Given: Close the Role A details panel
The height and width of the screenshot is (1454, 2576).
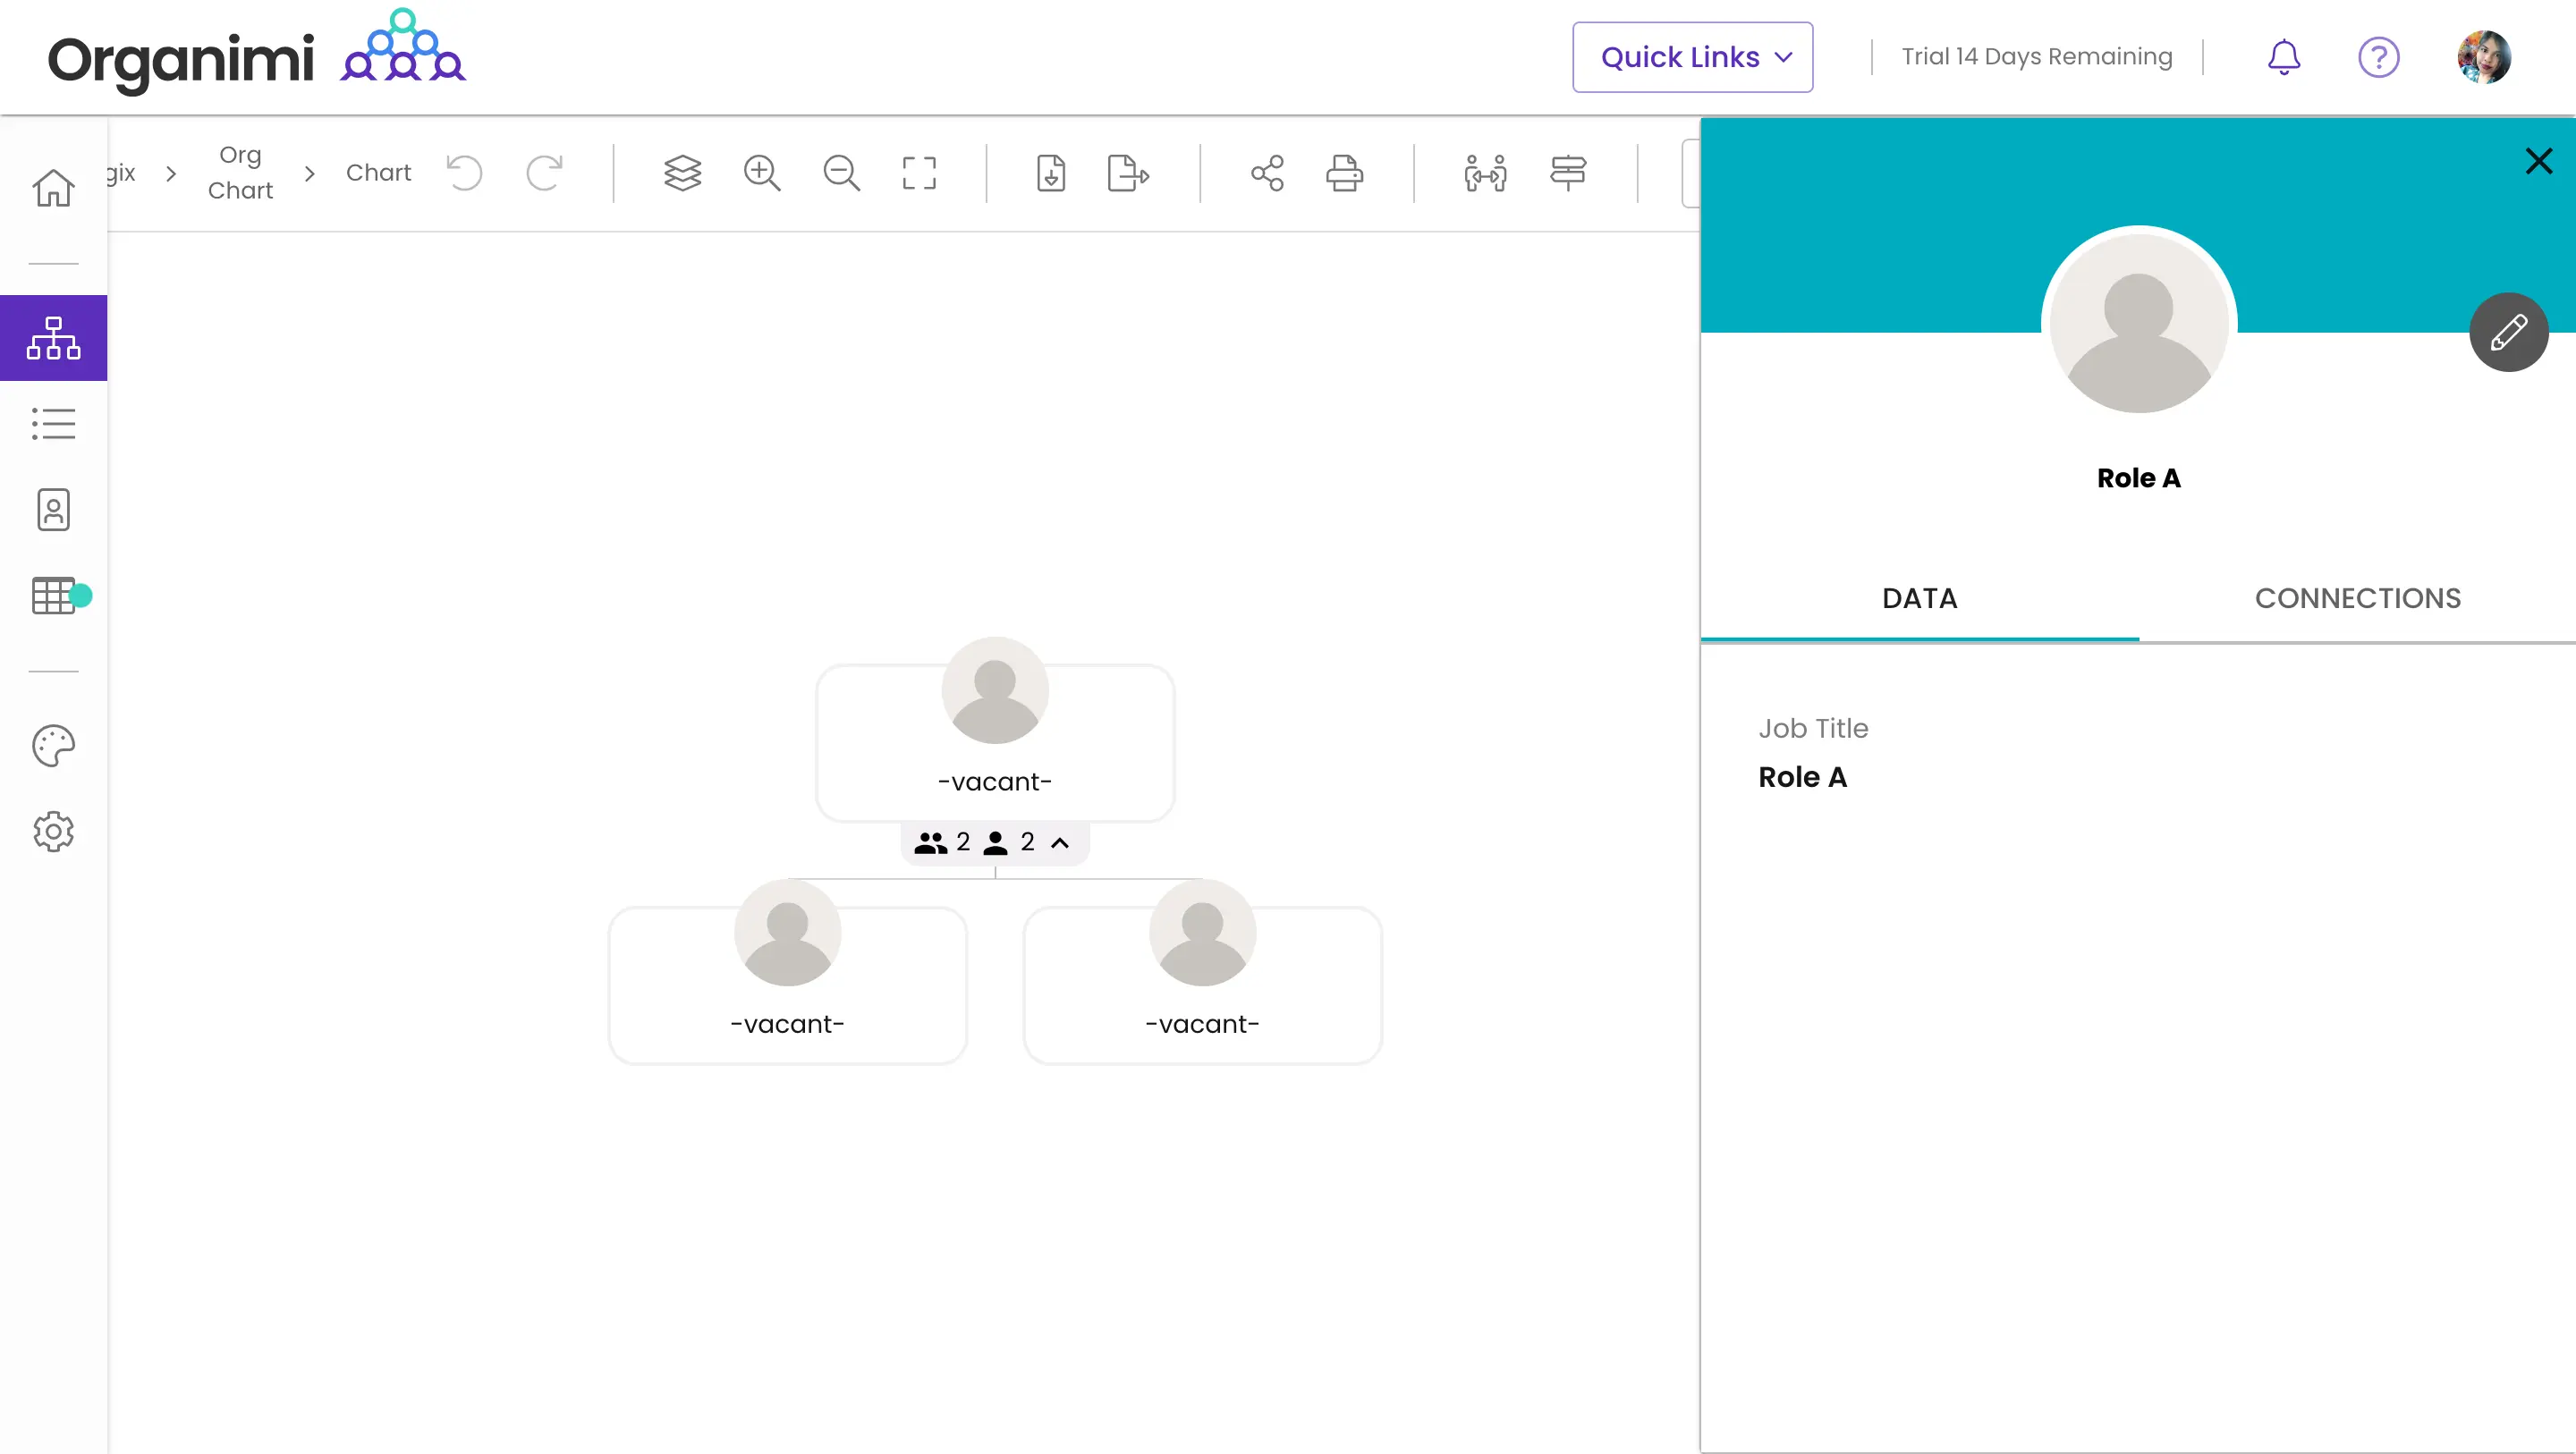Looking at the screenshot, I should click(x=2538, y=161).
